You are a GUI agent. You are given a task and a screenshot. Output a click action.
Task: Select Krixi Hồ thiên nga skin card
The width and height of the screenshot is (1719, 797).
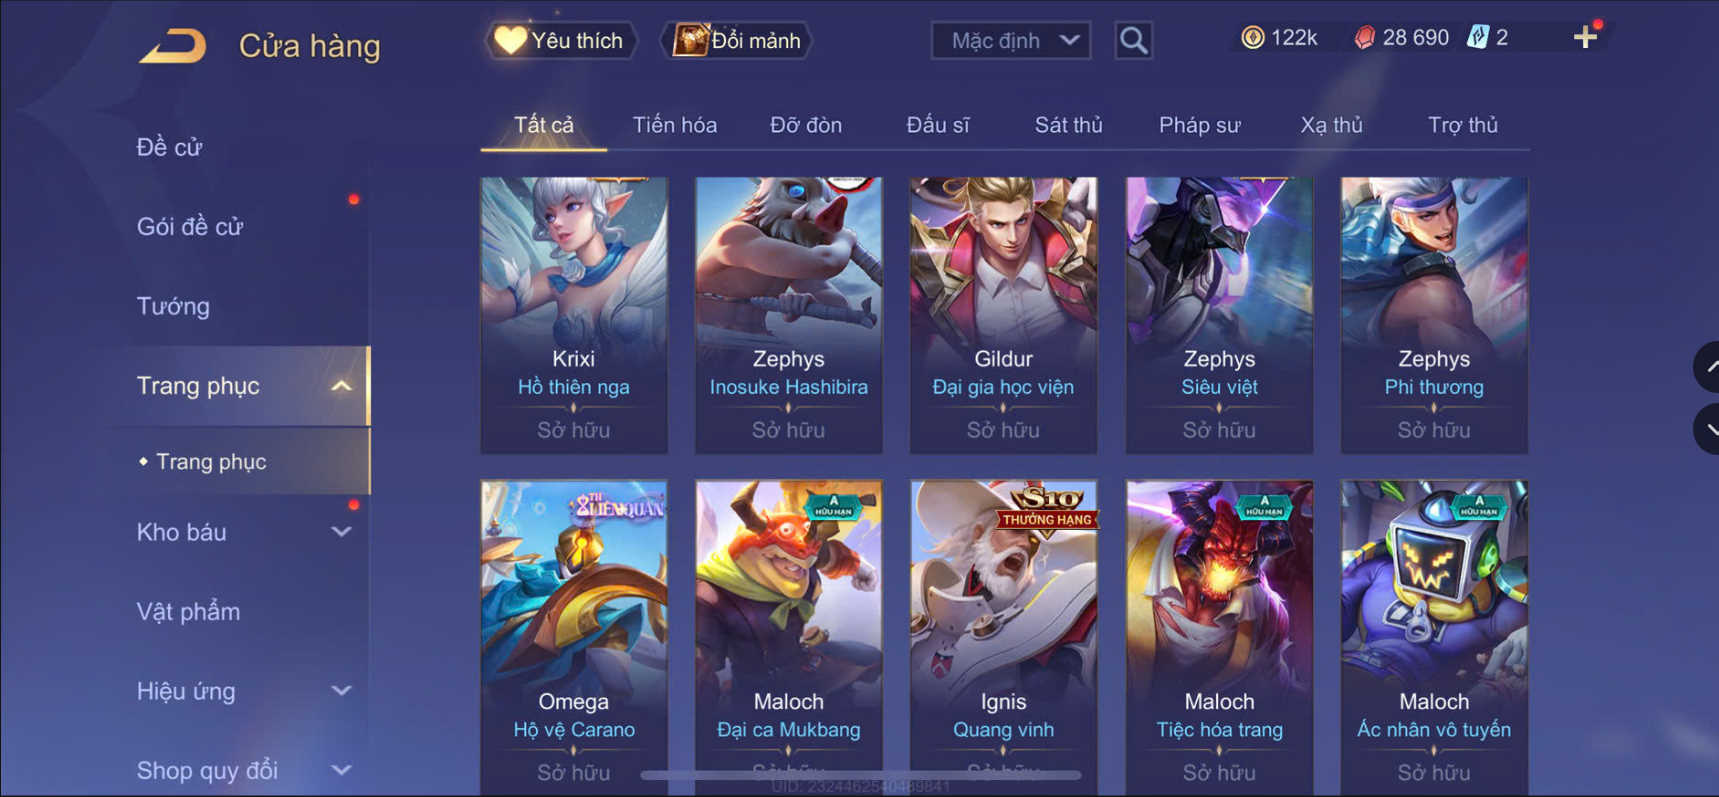click(x=574, y=315)
